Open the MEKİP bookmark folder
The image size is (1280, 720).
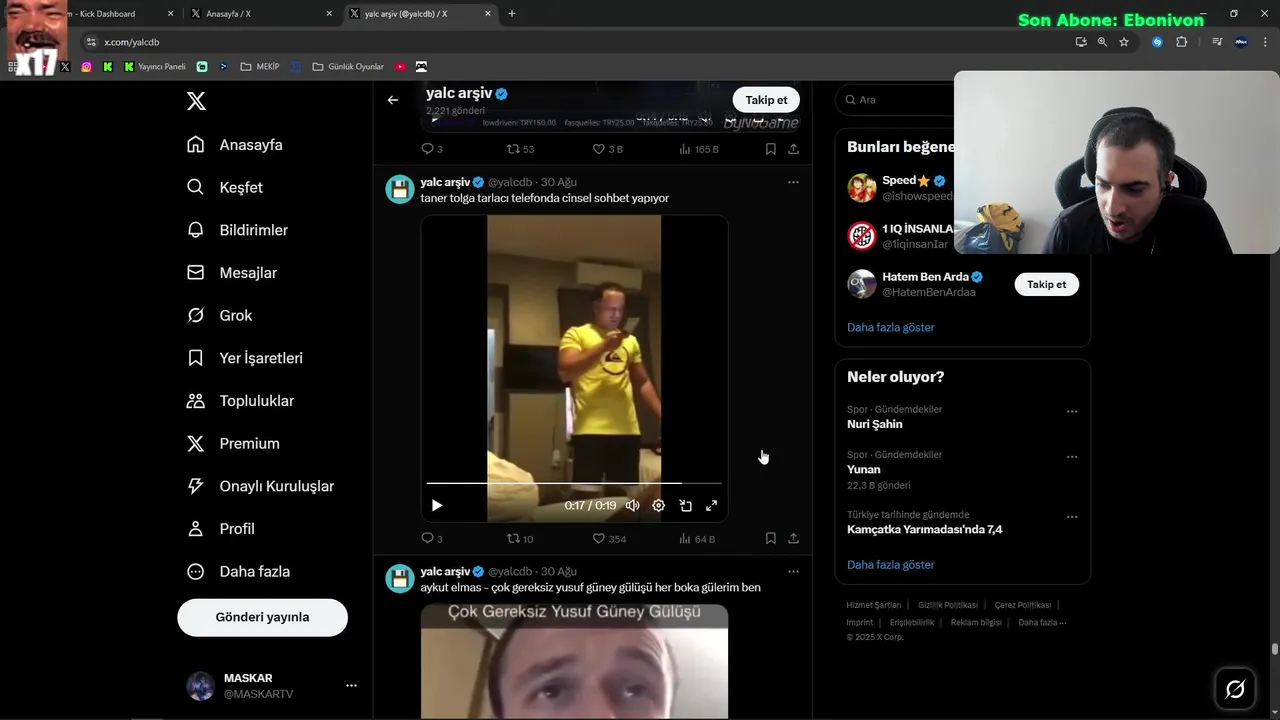[x=260, y=67]
